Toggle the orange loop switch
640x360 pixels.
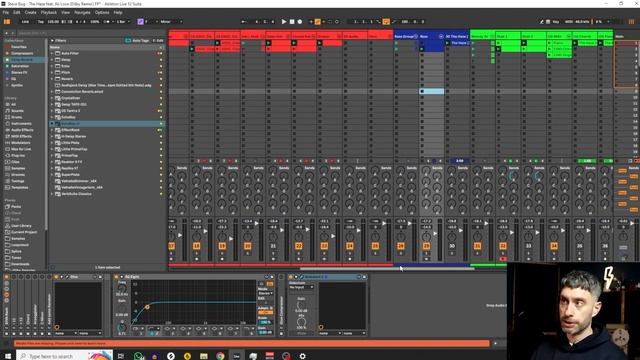pos(386,22)
